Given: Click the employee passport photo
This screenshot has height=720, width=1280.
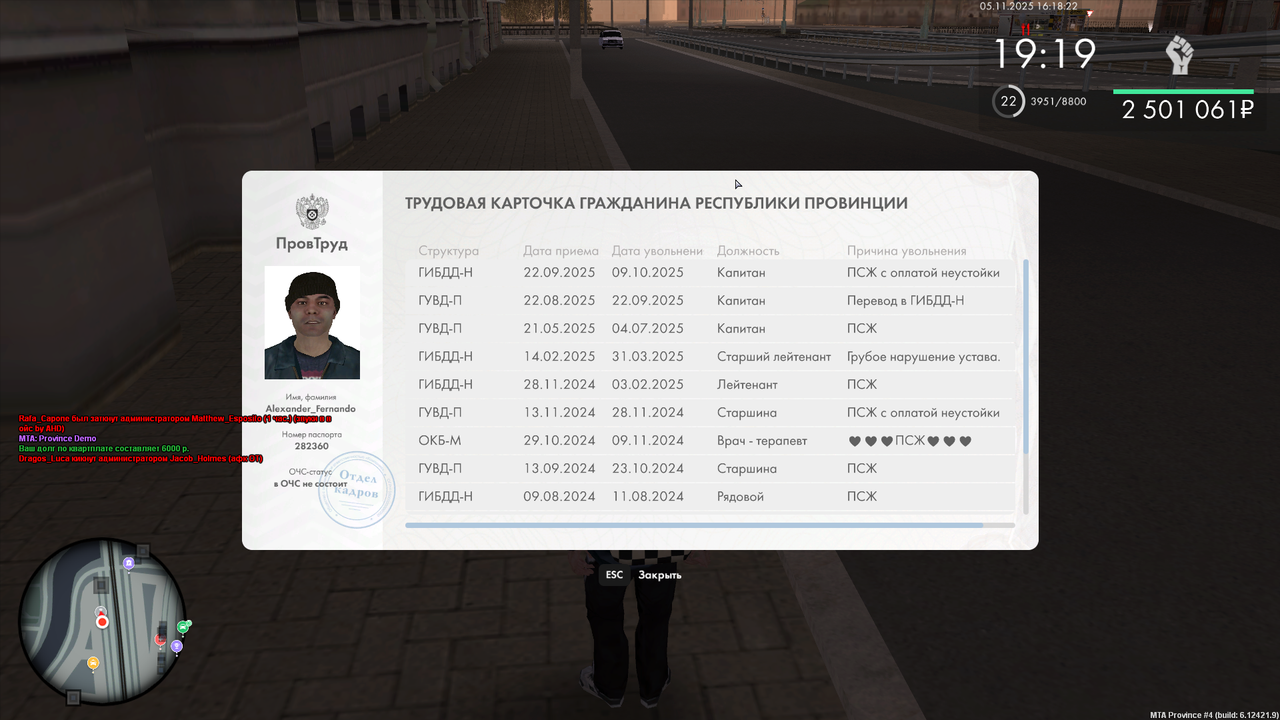Looking at the screenshot, I should (312, 322).
